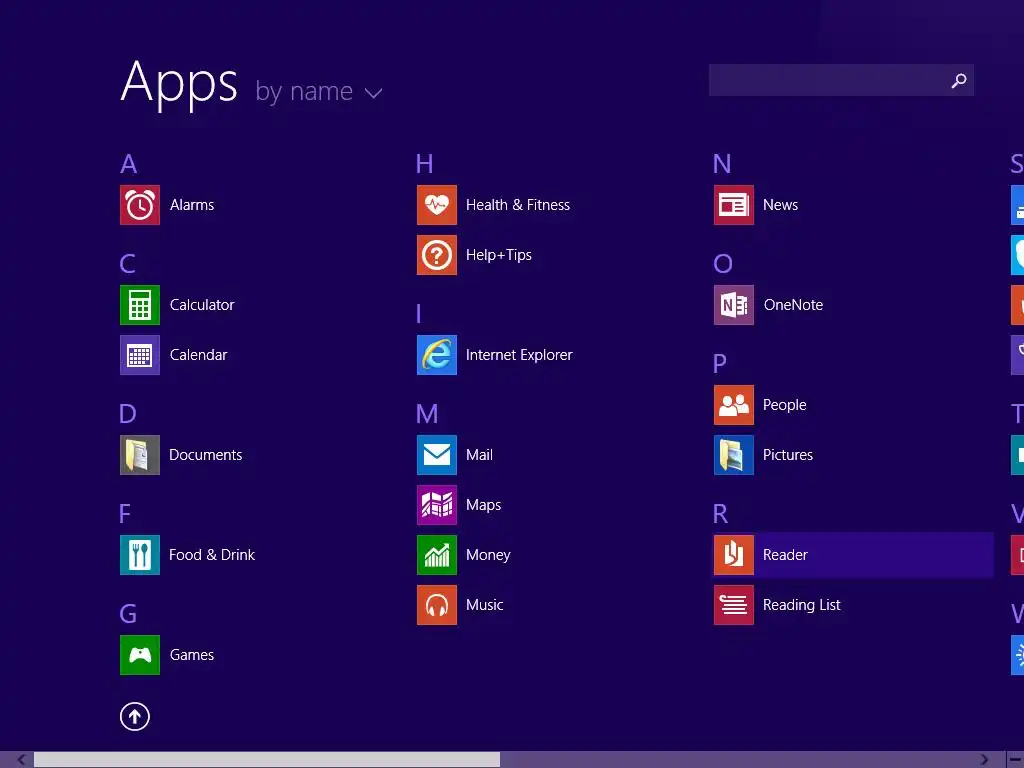Select the letter H group header
Image resolution: width=1024 pixels, height=768 pixels.
click(424, 164)
